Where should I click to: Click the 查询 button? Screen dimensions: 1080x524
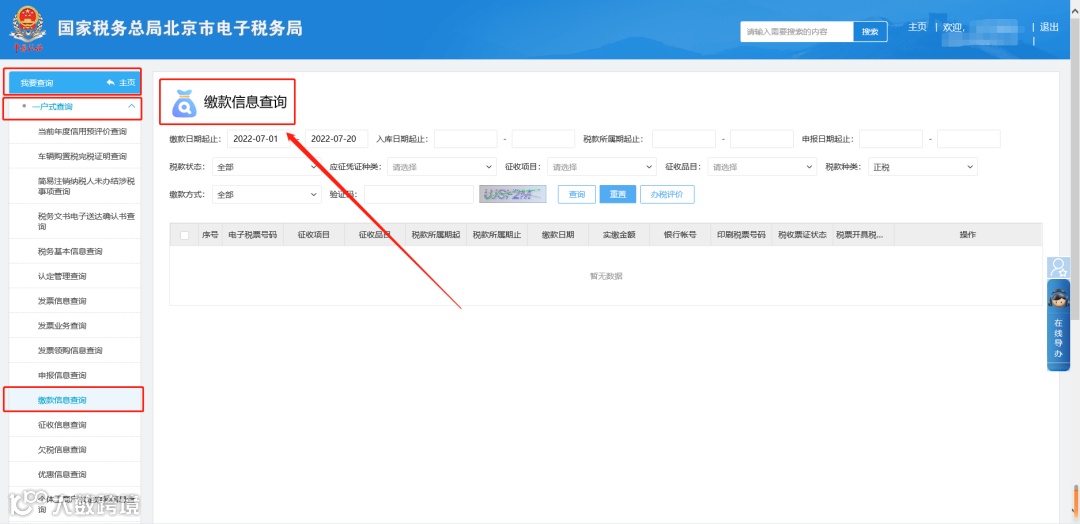pyautogui.click(x=577, y=195)
